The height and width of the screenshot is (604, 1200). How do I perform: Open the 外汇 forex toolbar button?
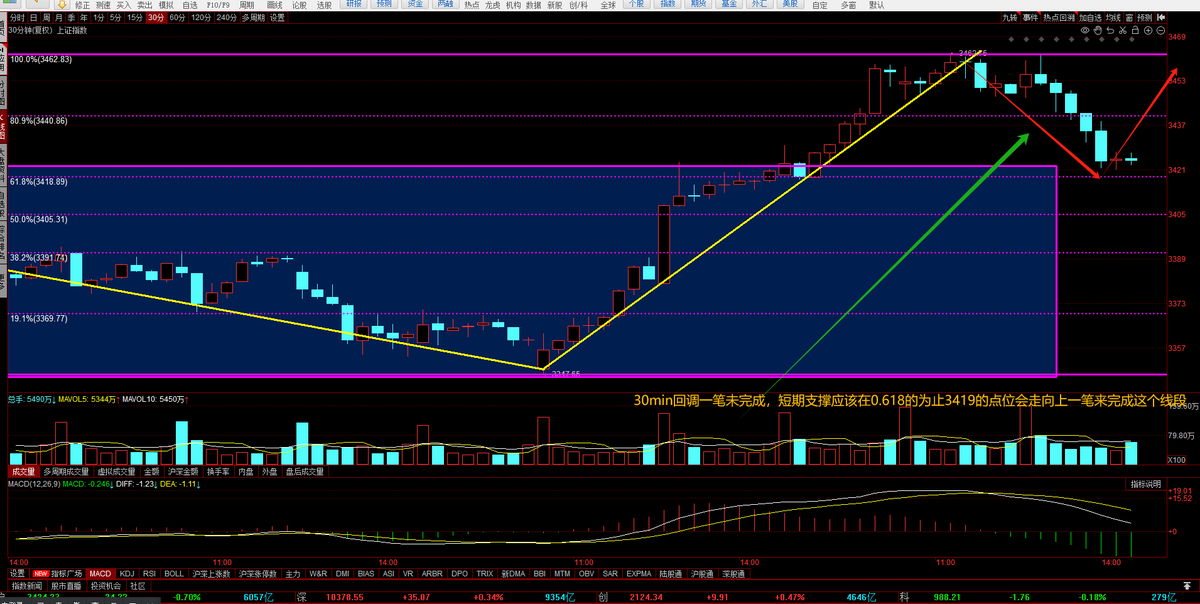[759, 4]
